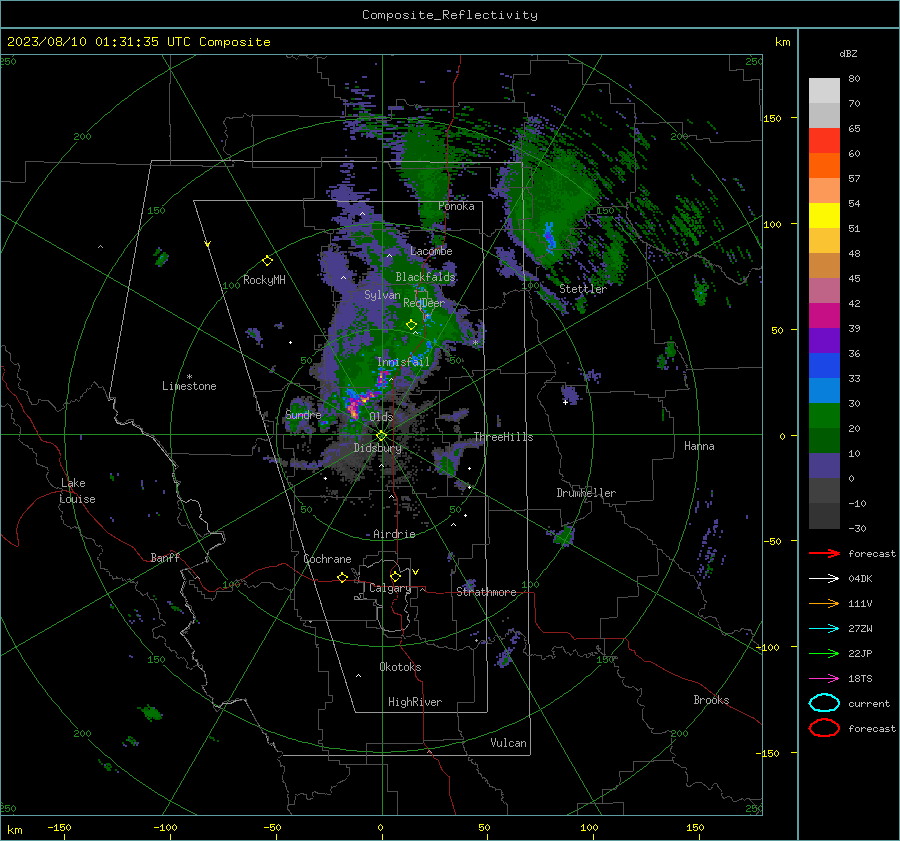Click the Airdrie label
The height and width of the screenshot is (841, 900).
(394, 534)
